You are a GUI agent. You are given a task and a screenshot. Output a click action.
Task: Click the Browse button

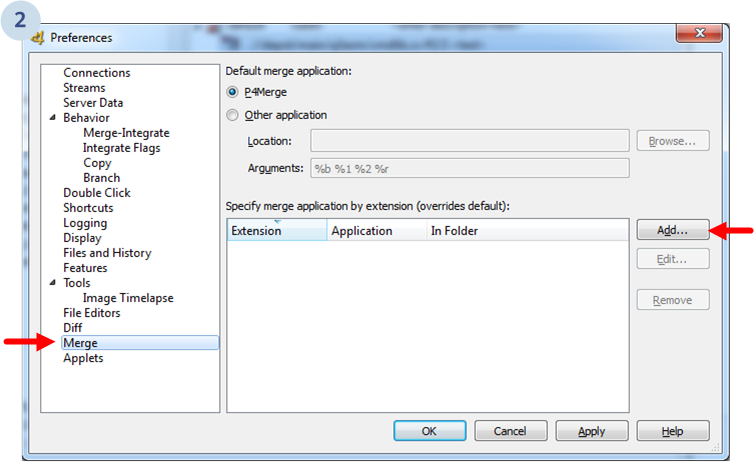click(x=673, y=141)
